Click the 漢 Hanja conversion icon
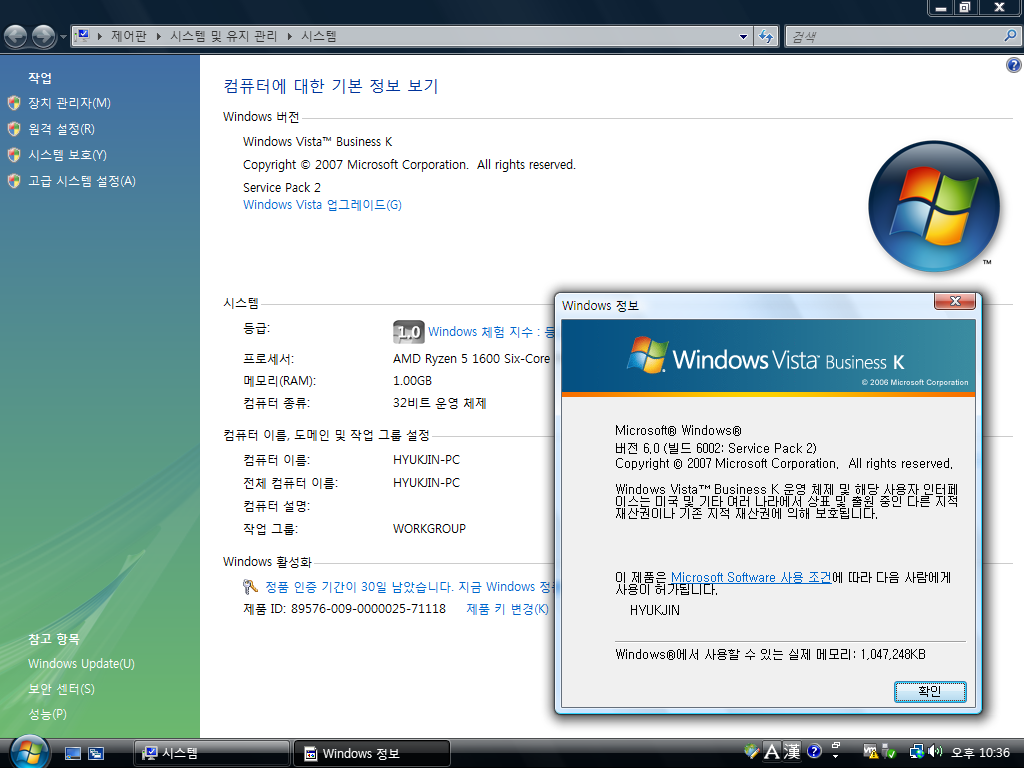 pos(792,752)
